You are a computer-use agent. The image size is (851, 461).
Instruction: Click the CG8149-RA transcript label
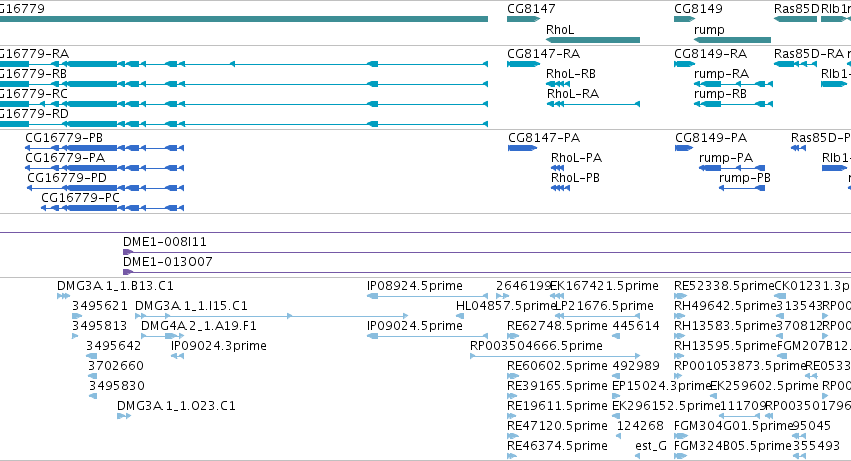710,54
